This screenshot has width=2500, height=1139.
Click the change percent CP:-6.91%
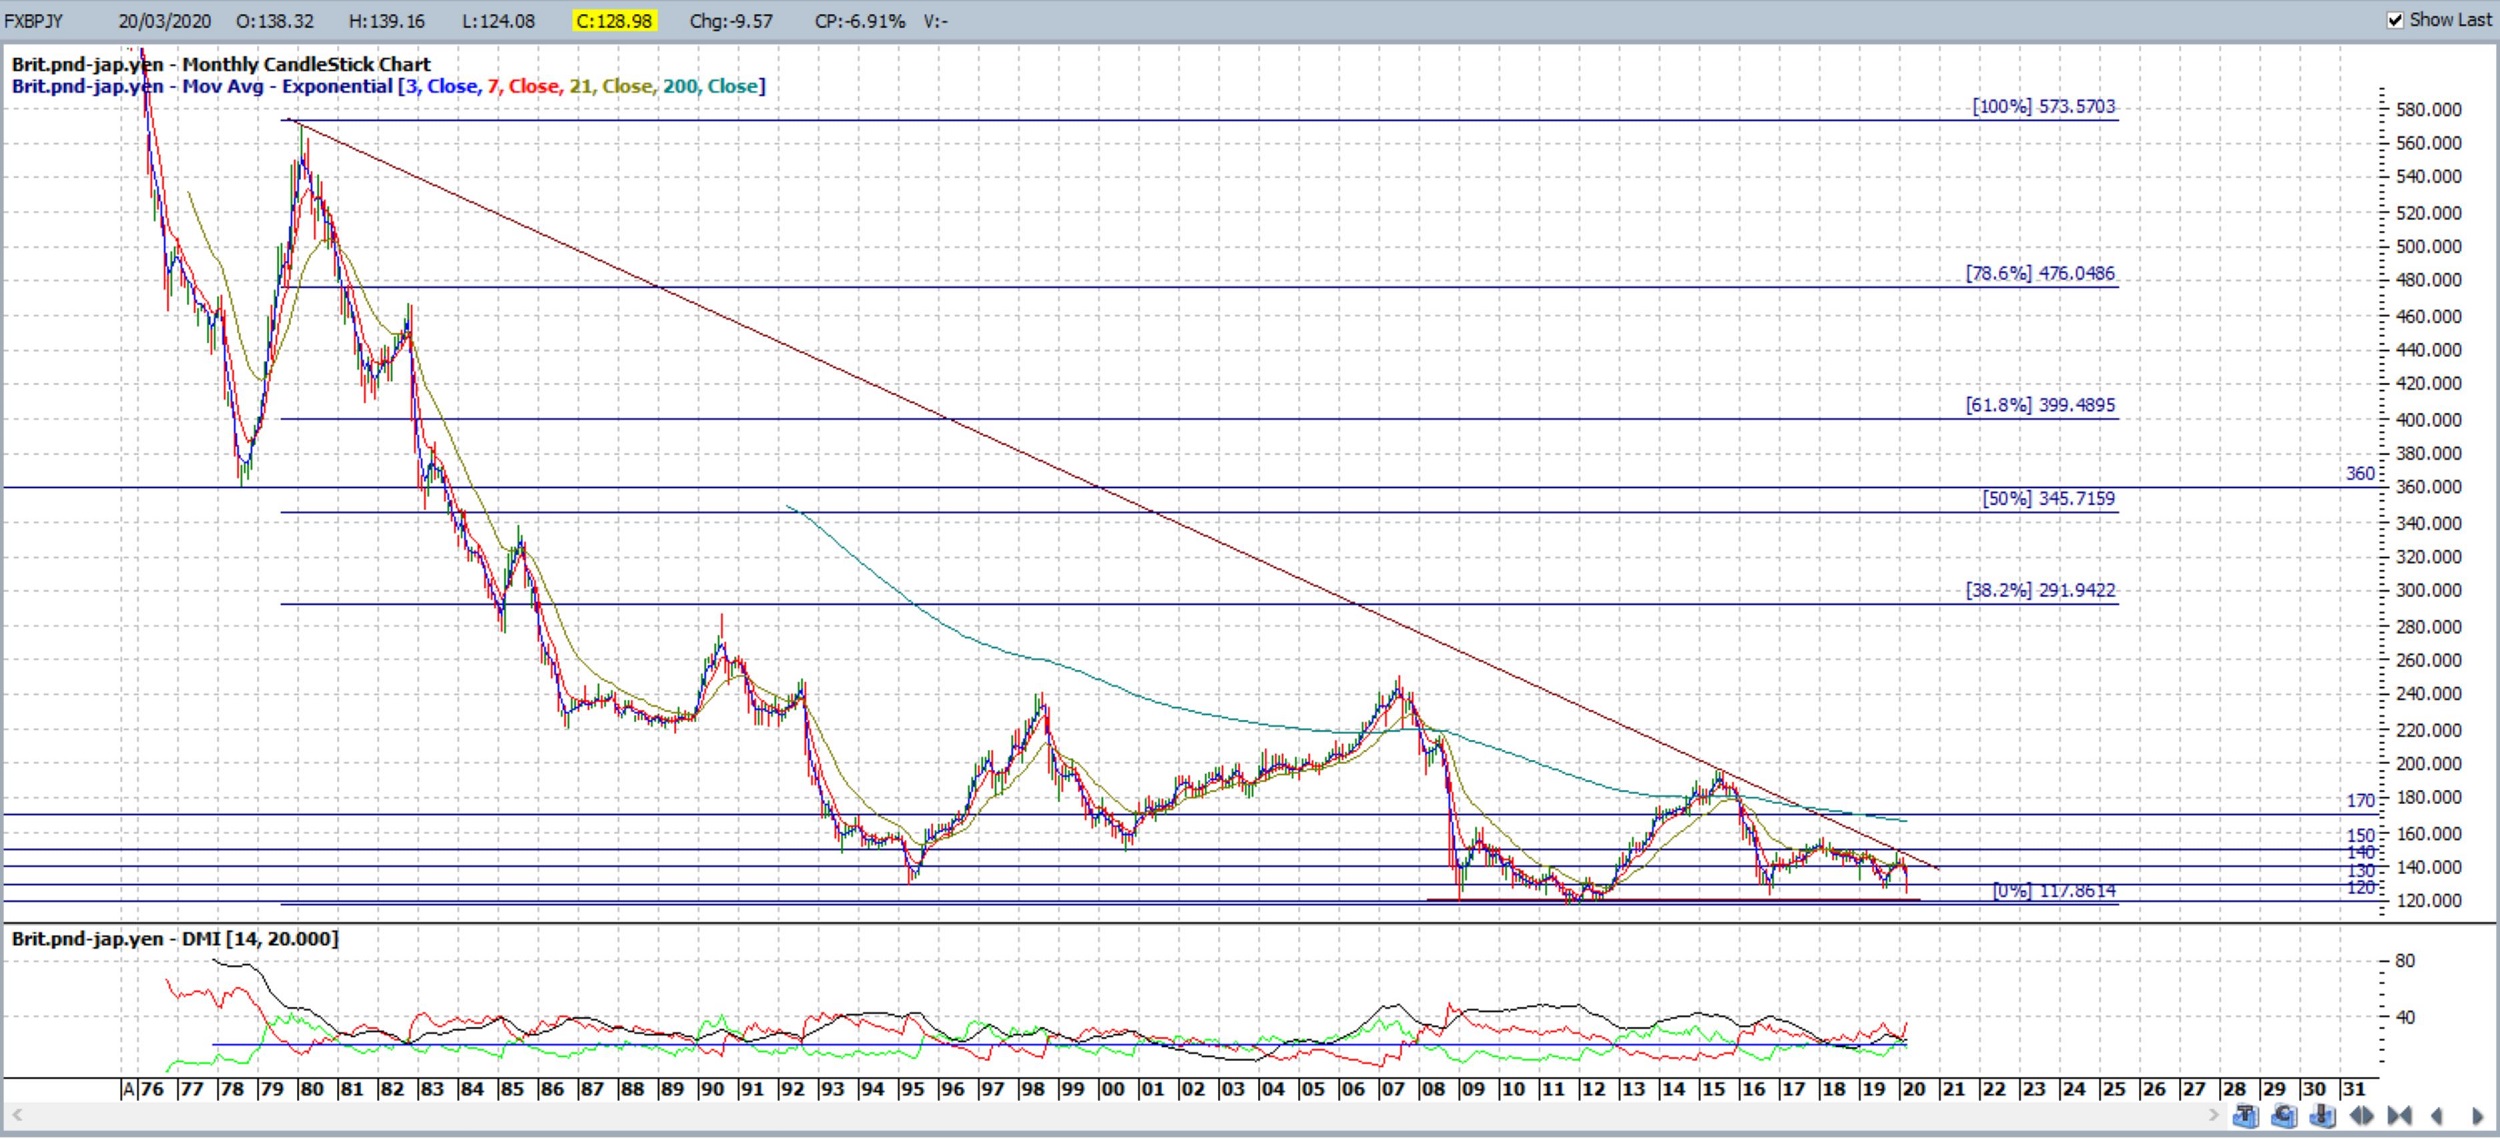[860, 21]
